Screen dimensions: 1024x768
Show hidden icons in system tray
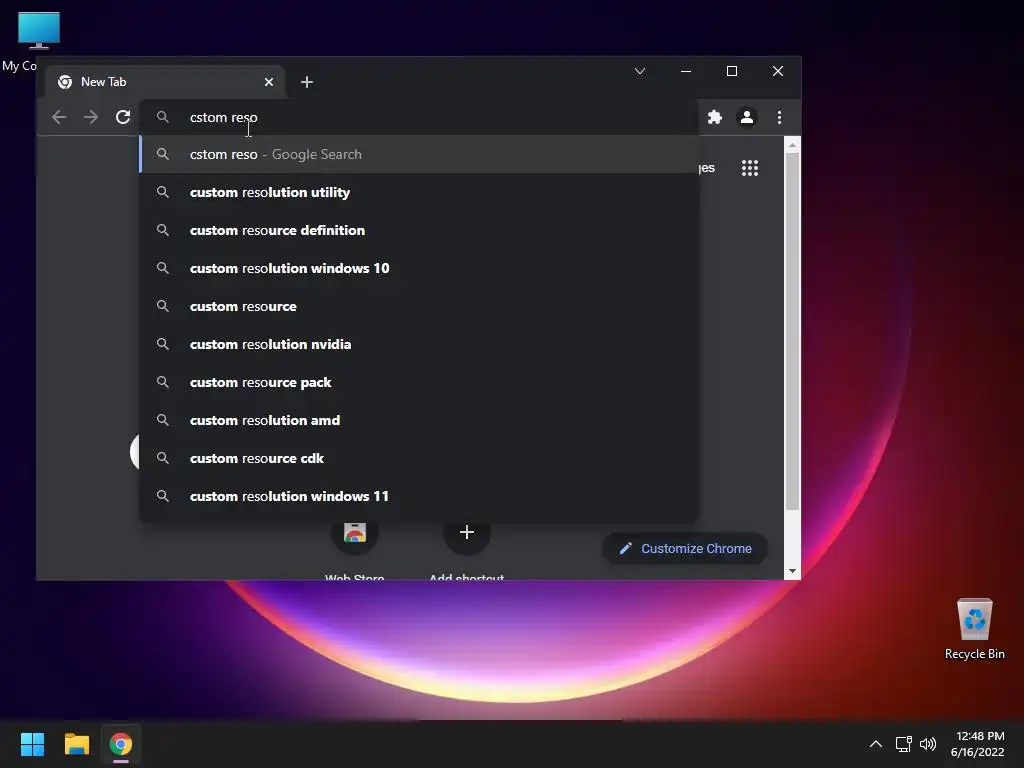point(876,744)
